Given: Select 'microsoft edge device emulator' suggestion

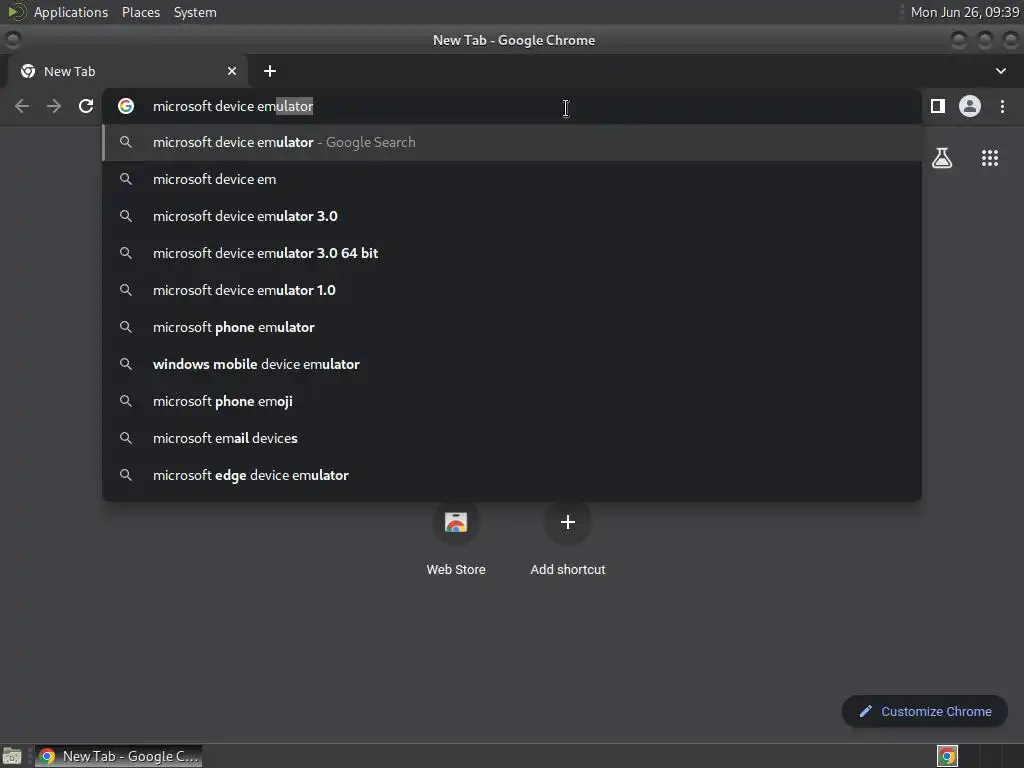Looking at the screenshot, I should tap(512, 475).
